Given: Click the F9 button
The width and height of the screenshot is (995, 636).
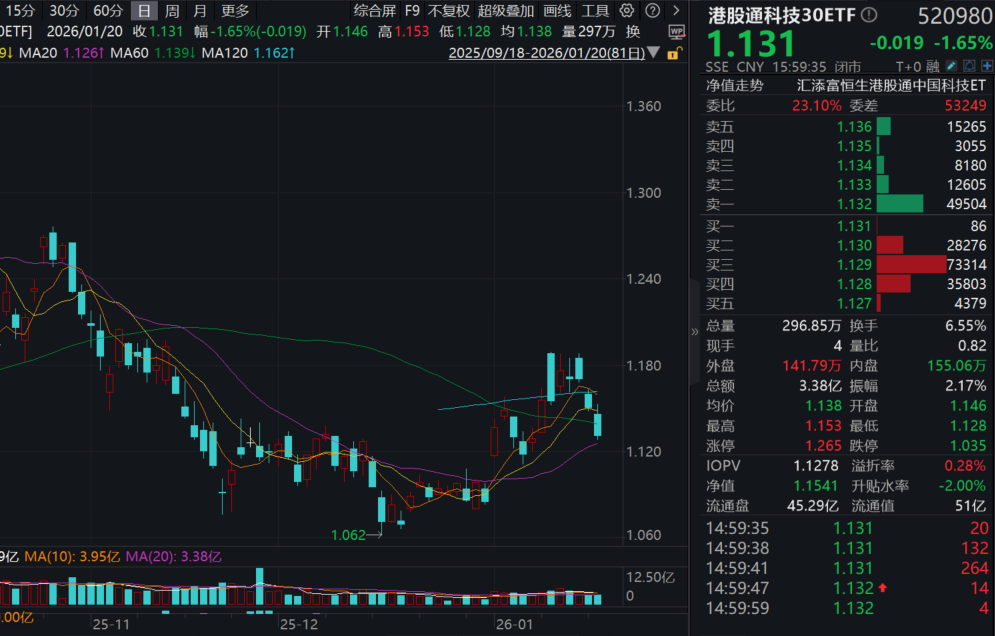Looking at the screenshot, I should (412, 10).
